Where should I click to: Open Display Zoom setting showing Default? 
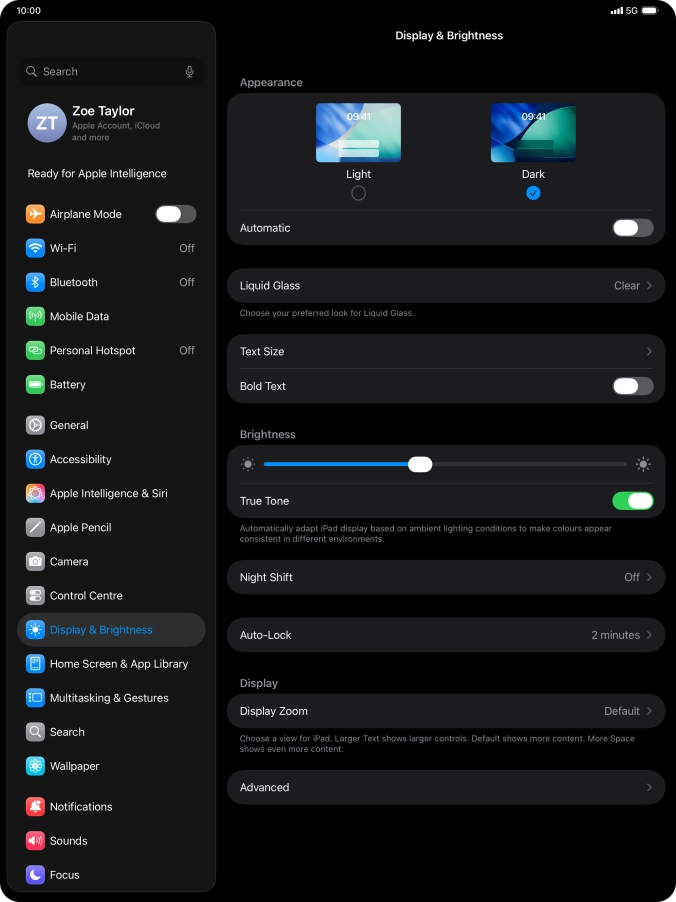pos(446,711)
